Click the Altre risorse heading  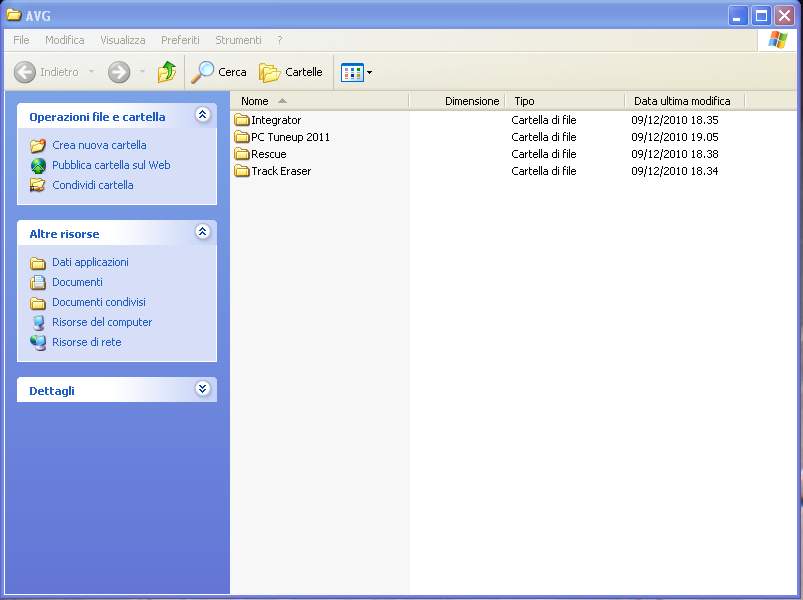(x=65, y=234)
